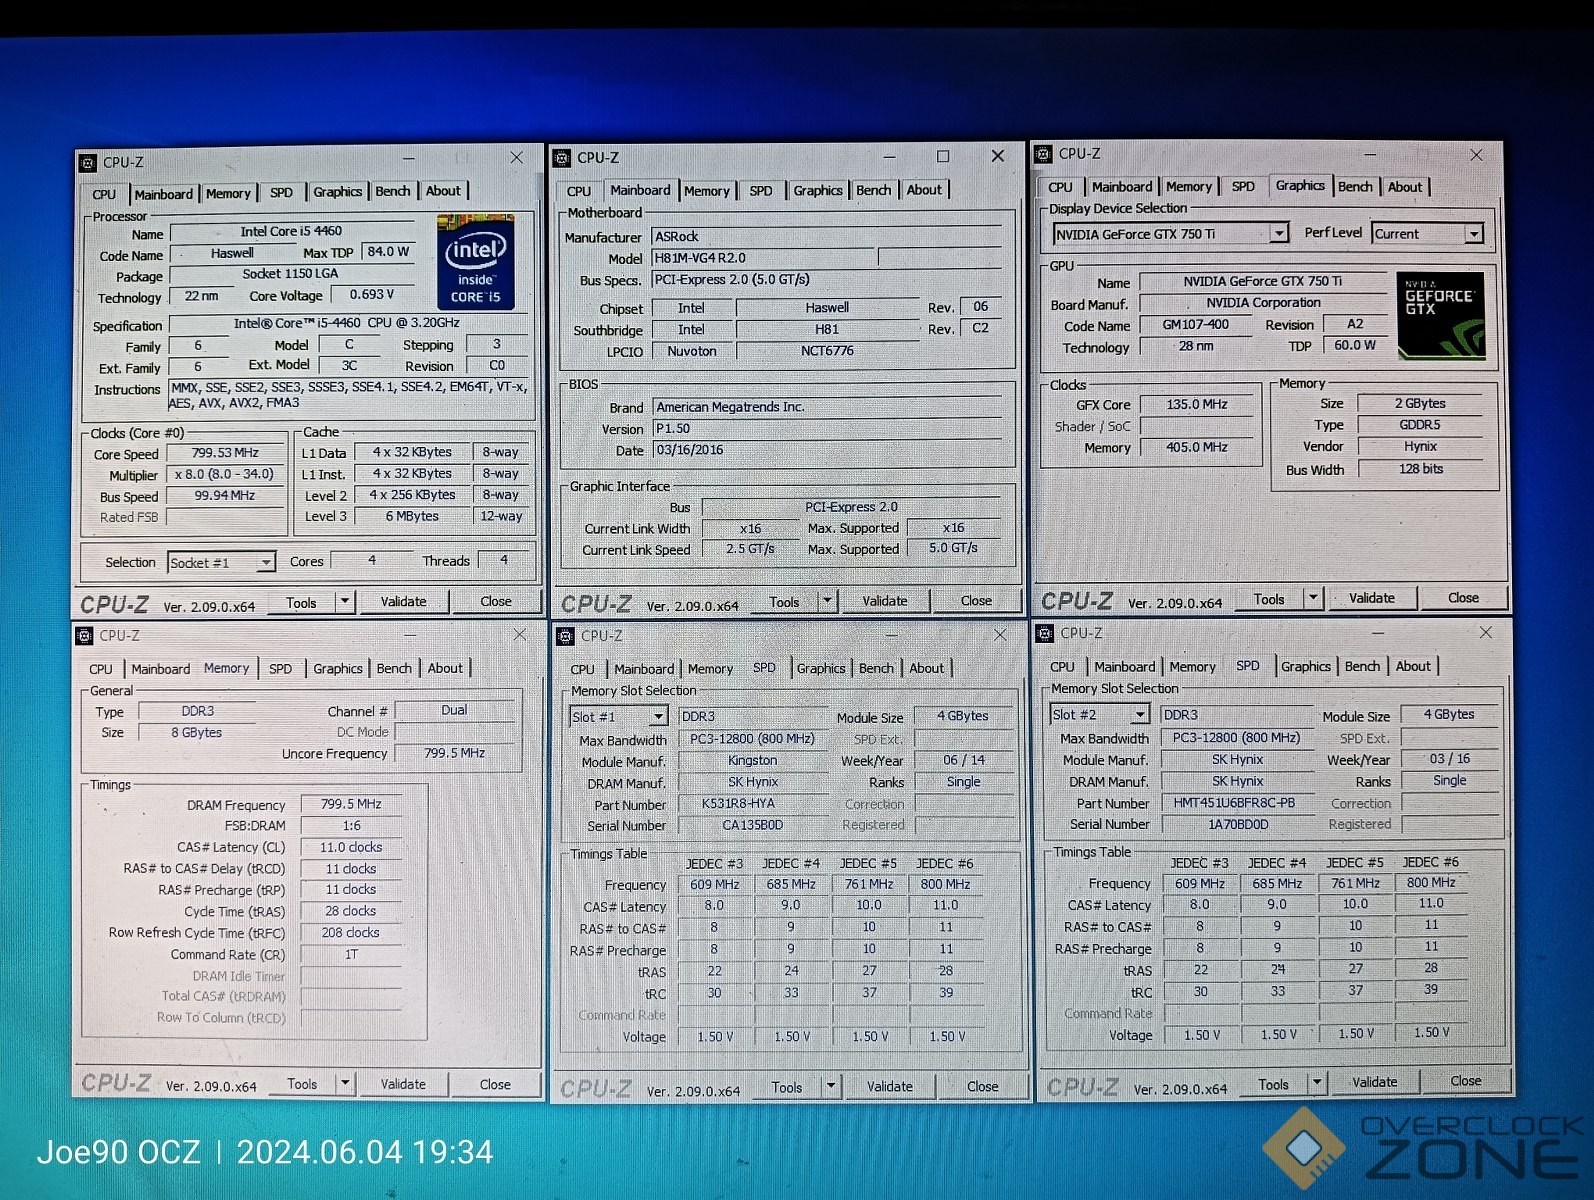The image size is (1594, 1200).
Task: Click DRAM Frequency 799.5 MHz value
Action: pyautogui.click(x=351, y=804)
